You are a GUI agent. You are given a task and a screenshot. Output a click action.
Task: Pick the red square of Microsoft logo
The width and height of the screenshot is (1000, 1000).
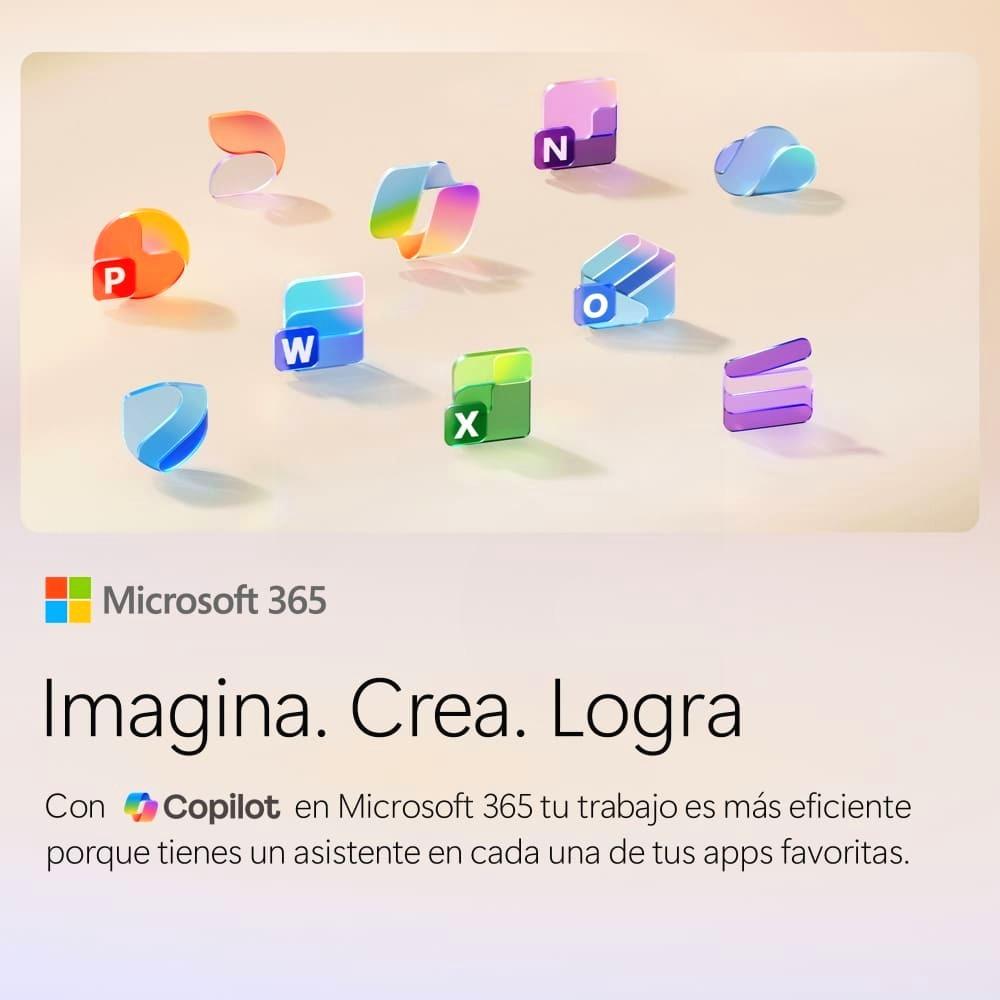click(56, 588)
